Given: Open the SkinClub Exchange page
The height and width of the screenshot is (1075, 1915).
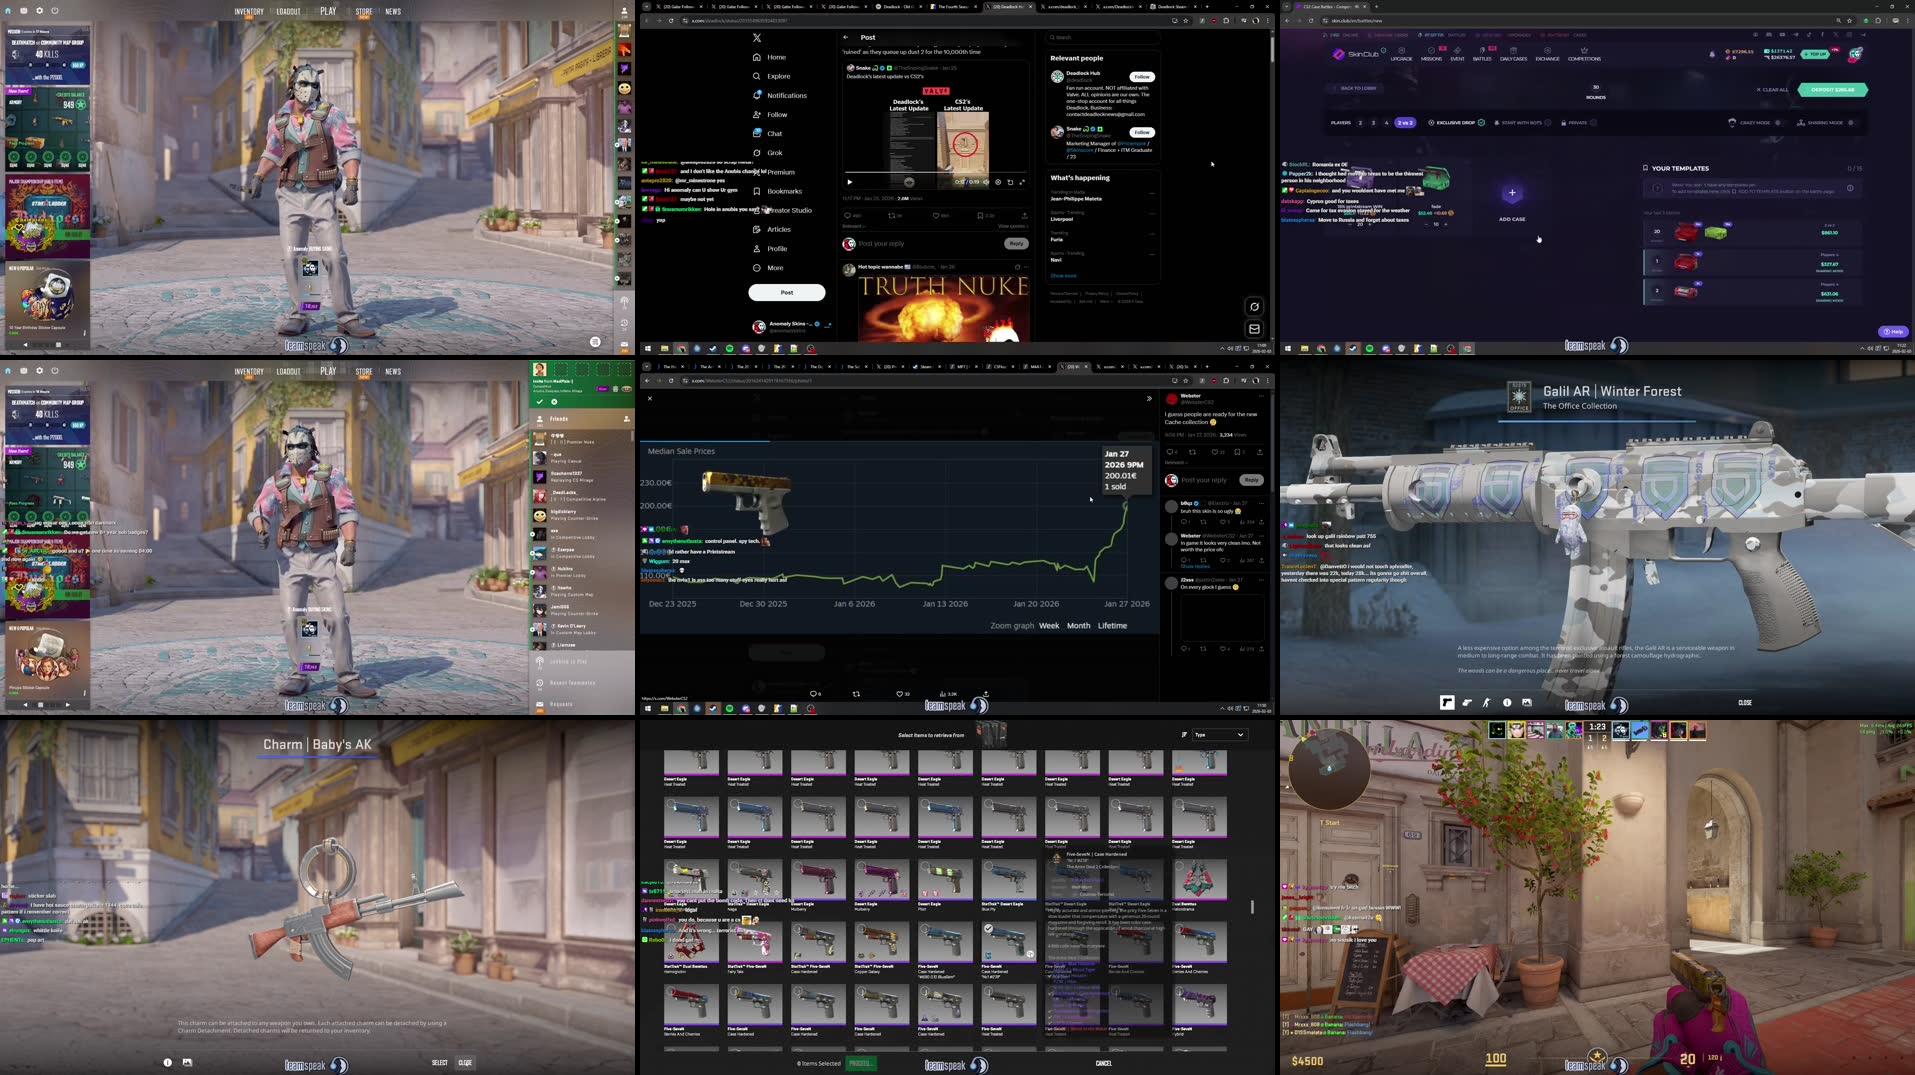Looking at the screenshot, I should point(1548,57).
